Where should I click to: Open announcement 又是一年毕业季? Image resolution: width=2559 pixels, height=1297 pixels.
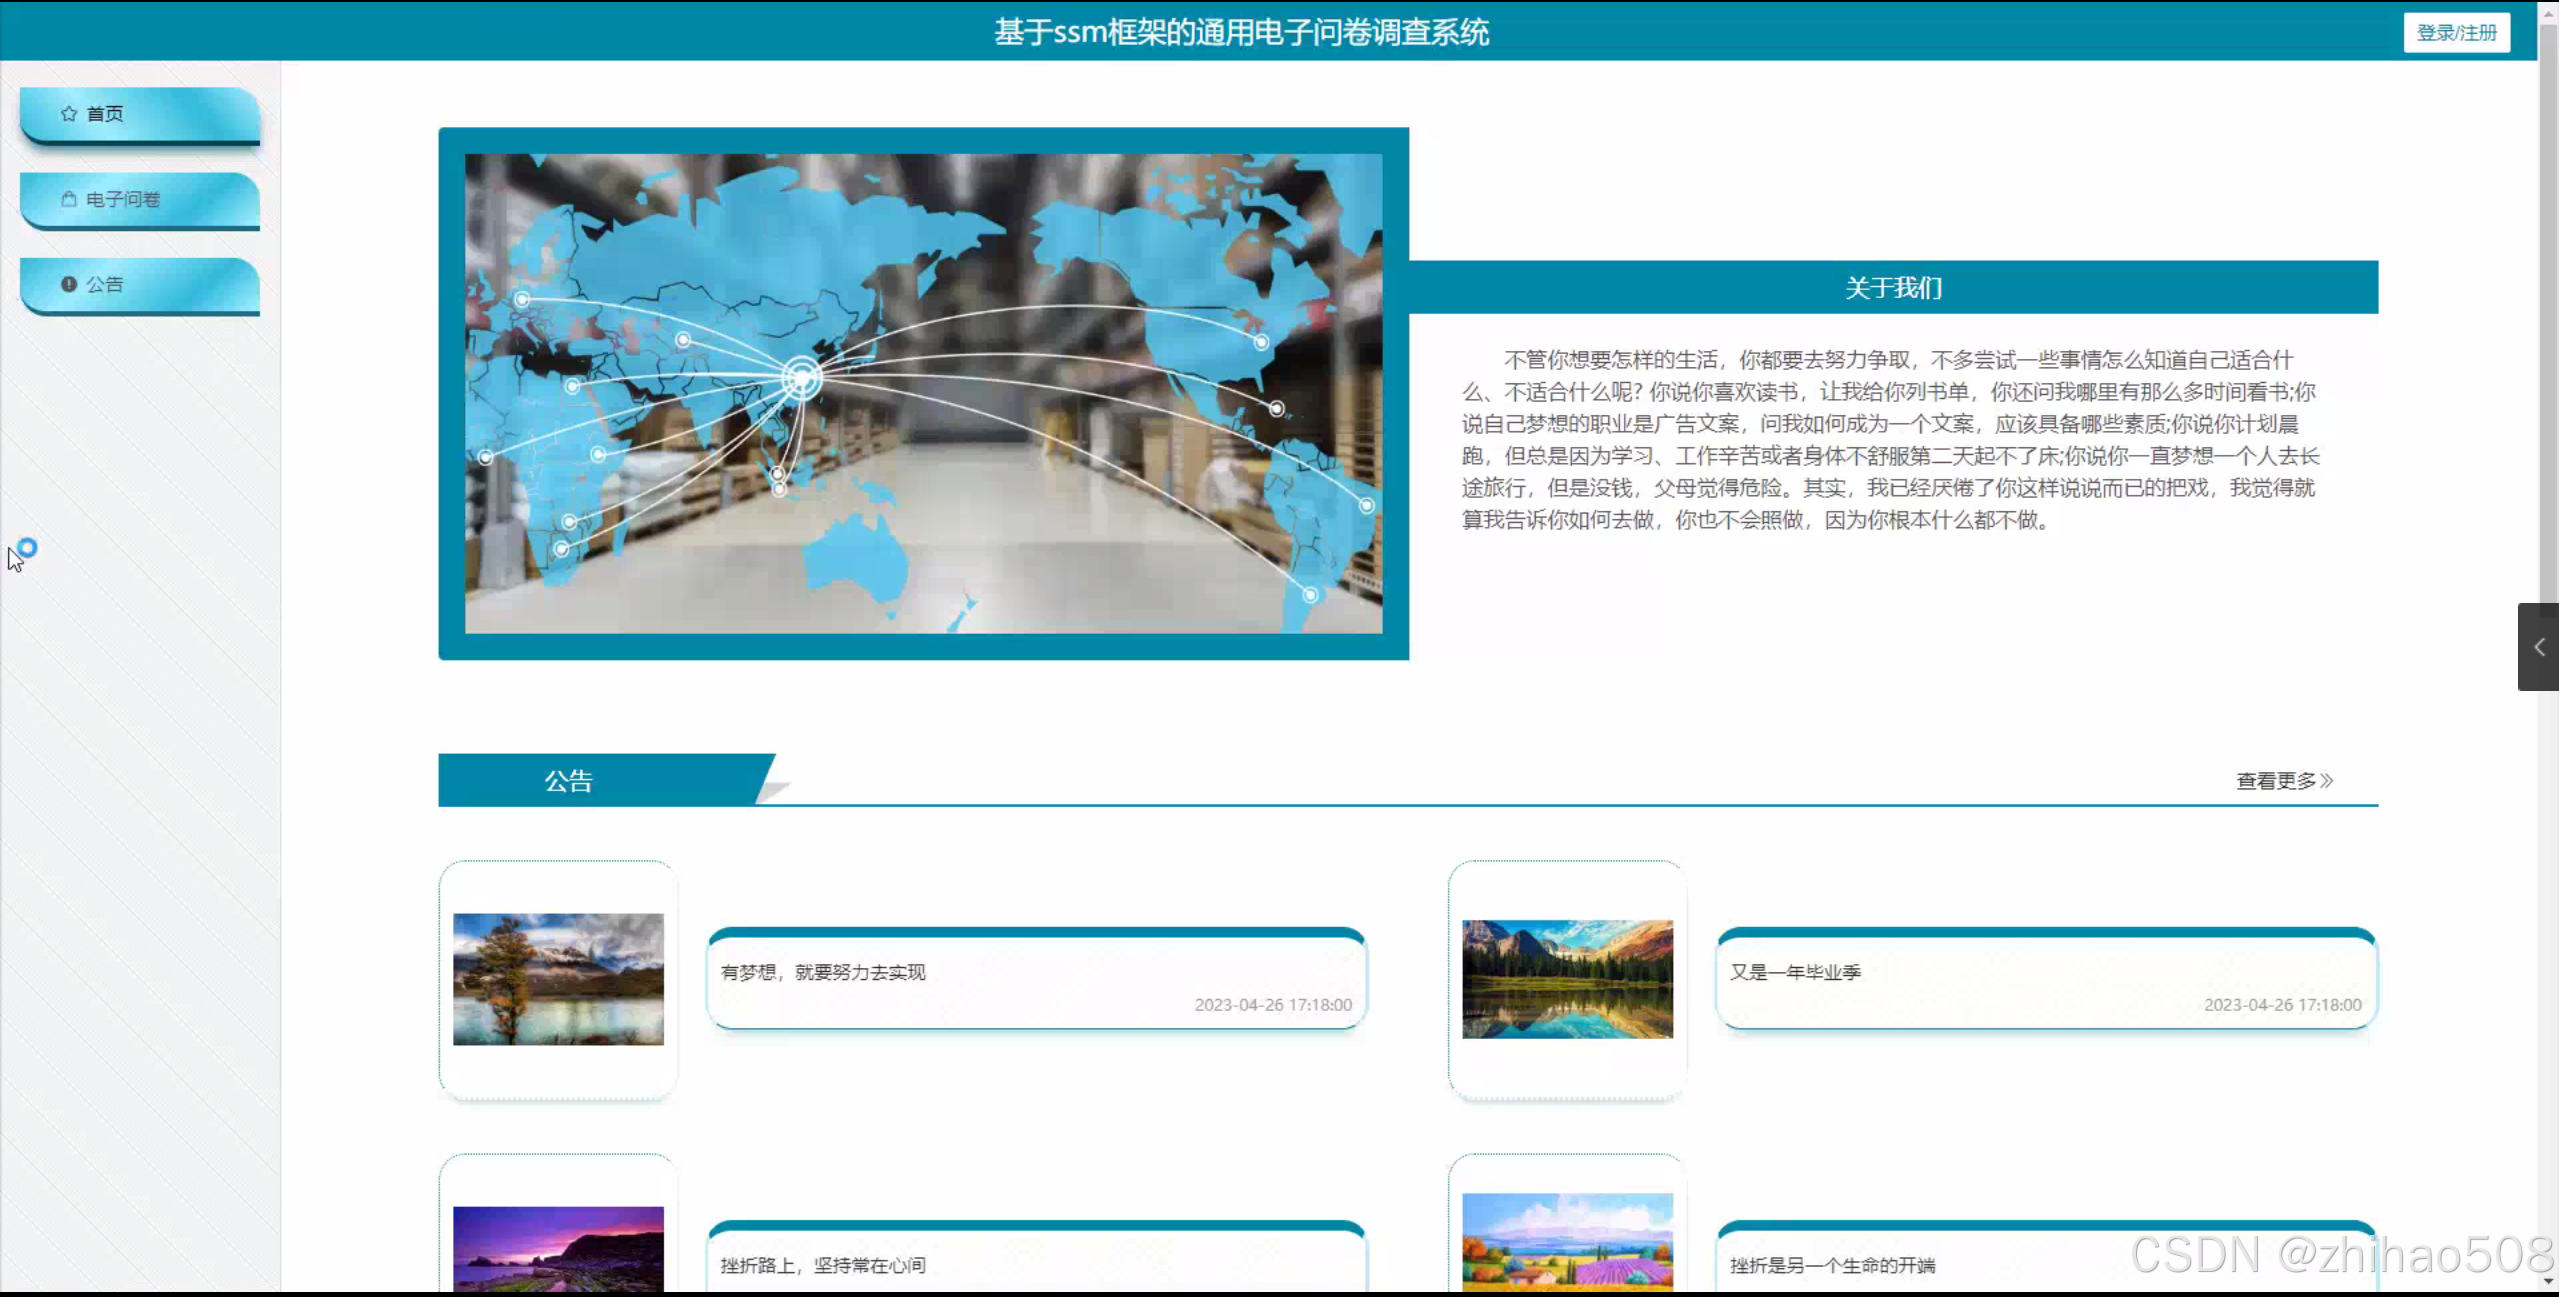pyautogui.click(x=1795, y=973)
